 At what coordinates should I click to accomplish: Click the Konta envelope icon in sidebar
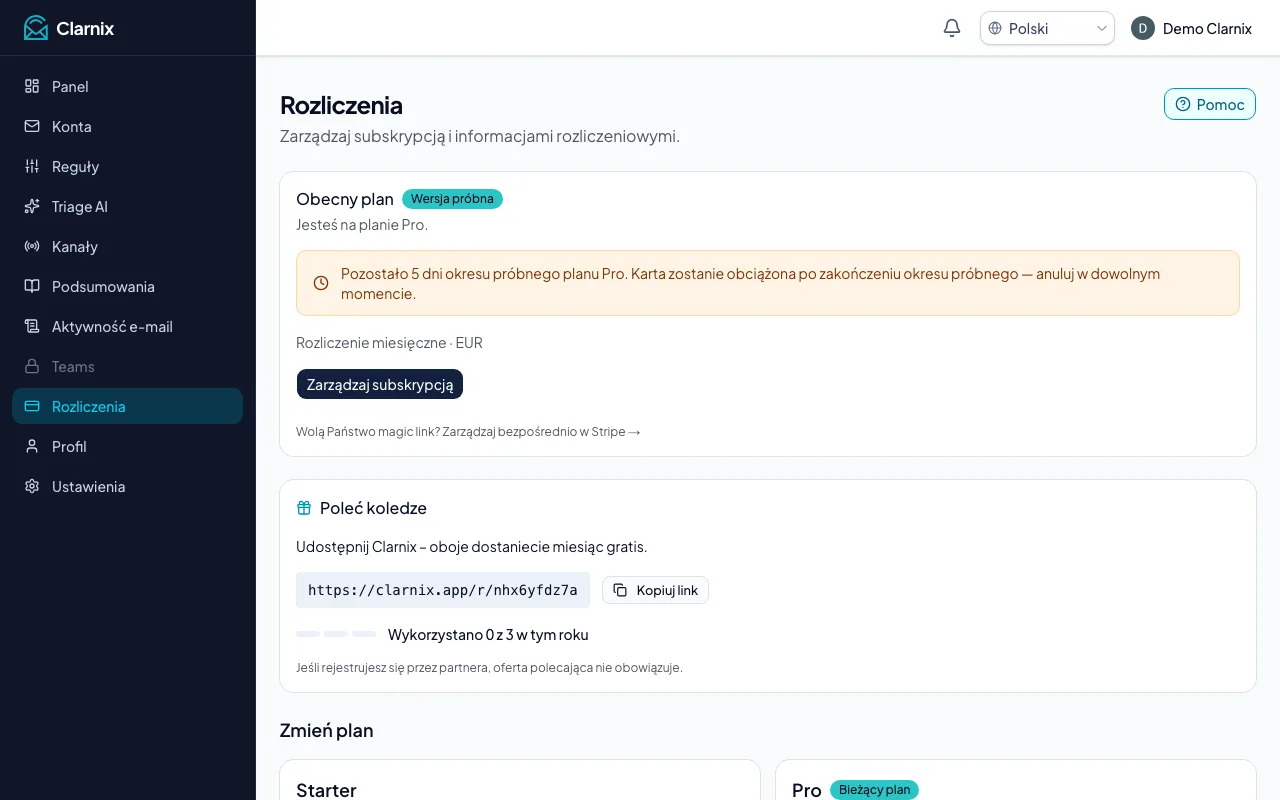(x=32, y=127)
